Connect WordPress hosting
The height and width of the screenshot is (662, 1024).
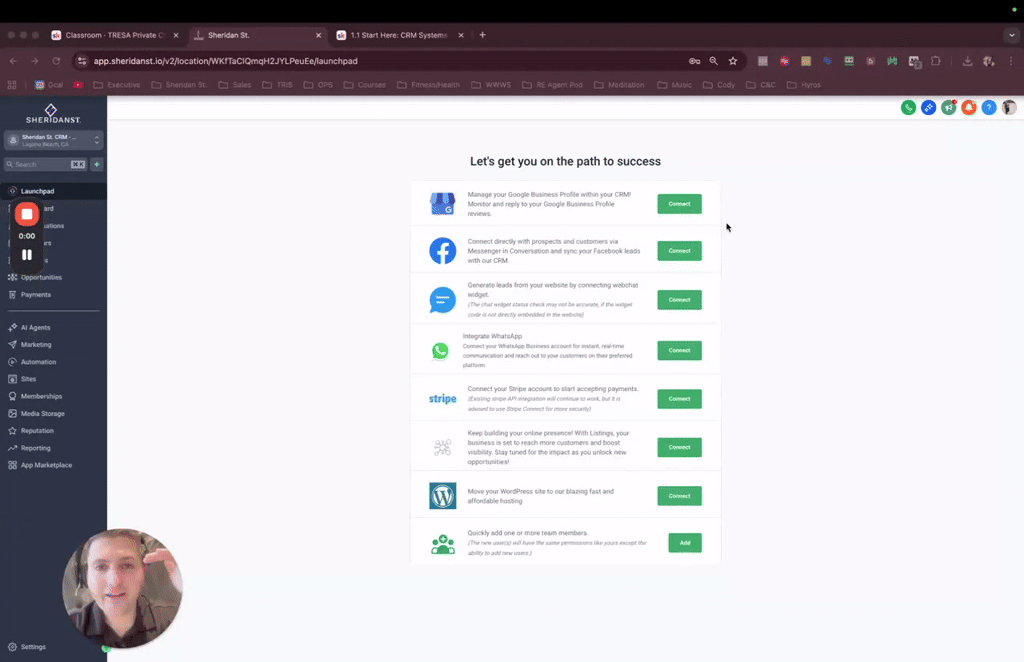click(x=679, y=496)
